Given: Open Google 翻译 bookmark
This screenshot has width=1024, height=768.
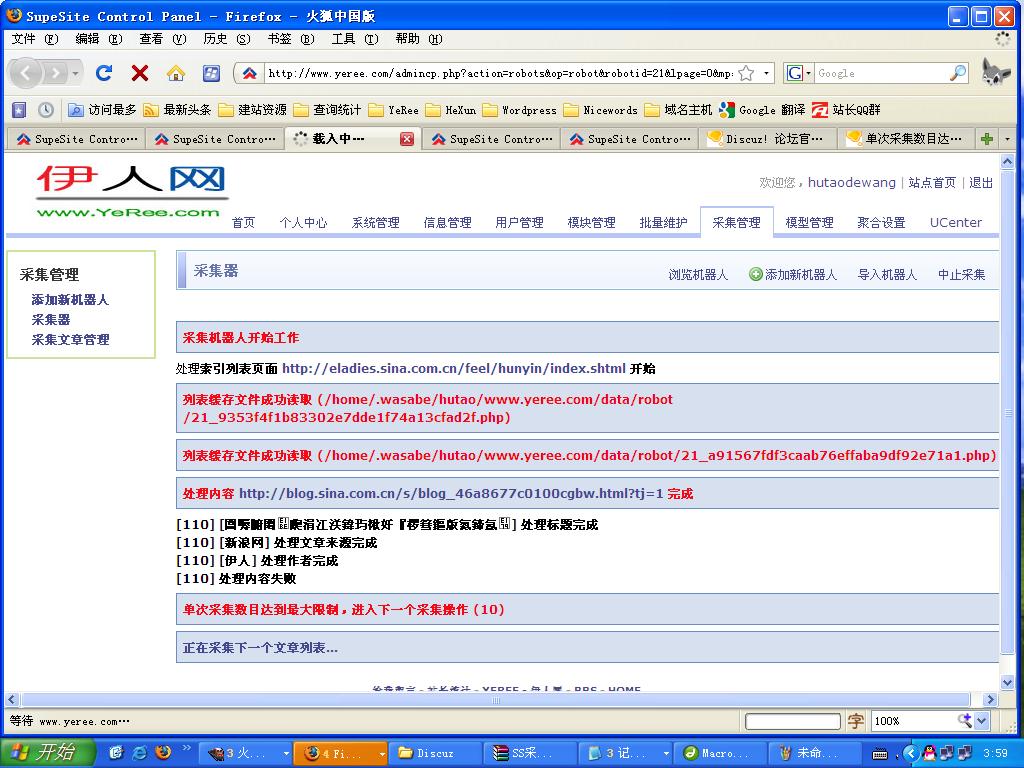Looking at the screenshot, I should [762, 110].
